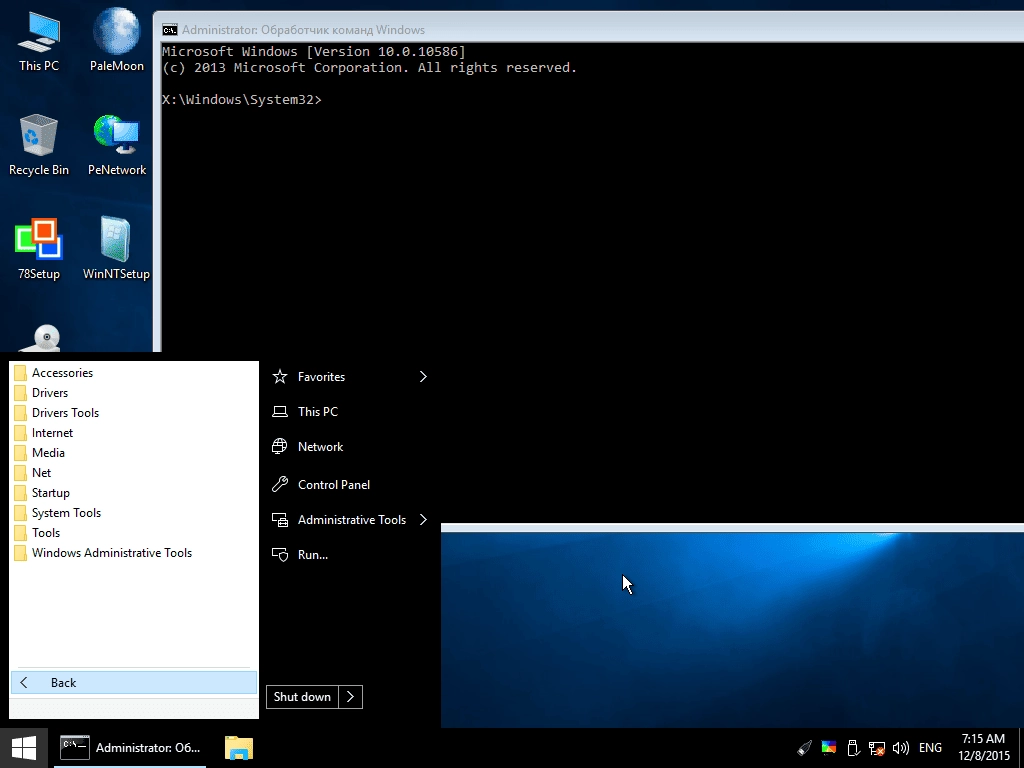
Task: Open File Explorer from the taskbar
Action: [x=238, y=748]
